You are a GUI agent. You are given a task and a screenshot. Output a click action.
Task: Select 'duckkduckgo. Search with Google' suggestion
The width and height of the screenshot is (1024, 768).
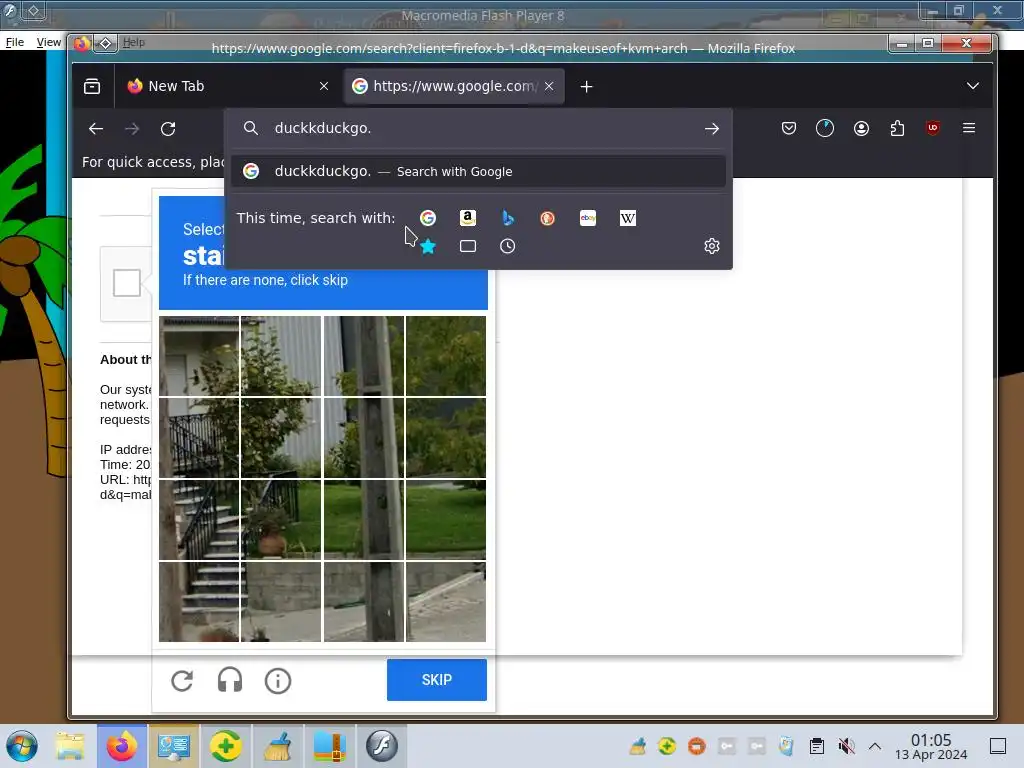point(478,171)
